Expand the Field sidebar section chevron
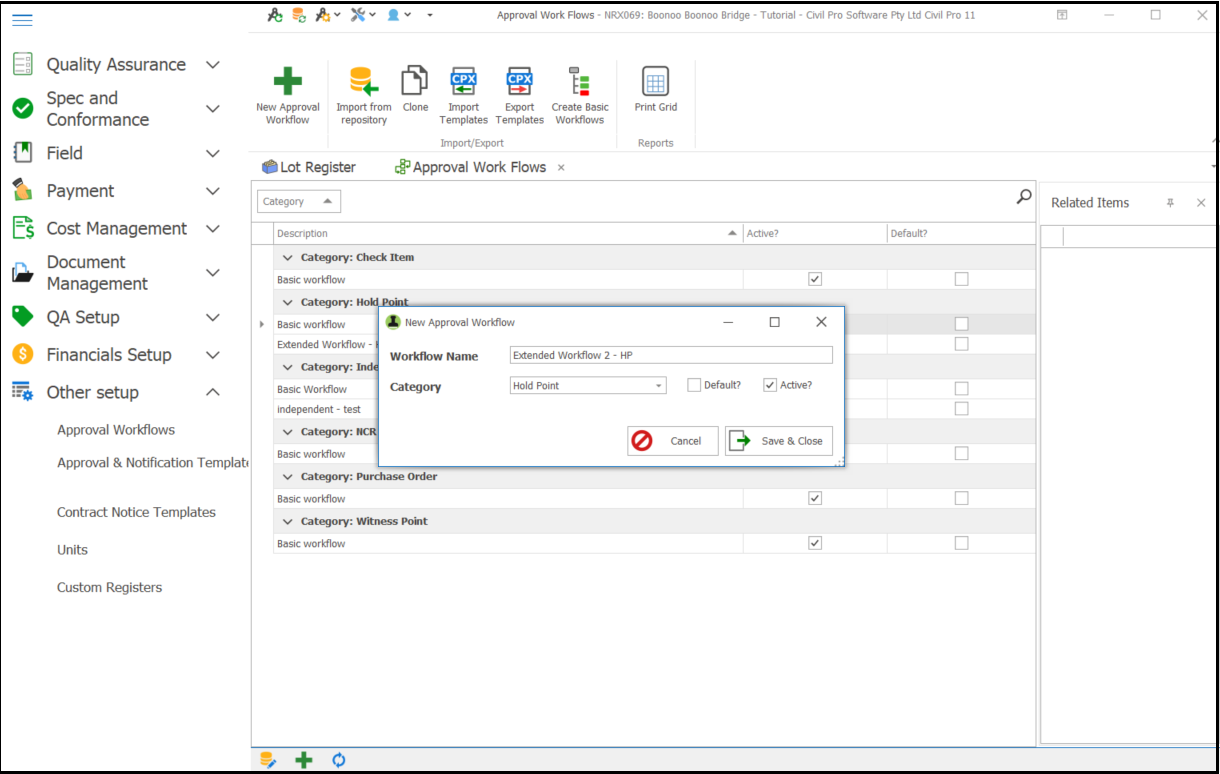This screenshot has width=1220, height=774. [212, 153]
